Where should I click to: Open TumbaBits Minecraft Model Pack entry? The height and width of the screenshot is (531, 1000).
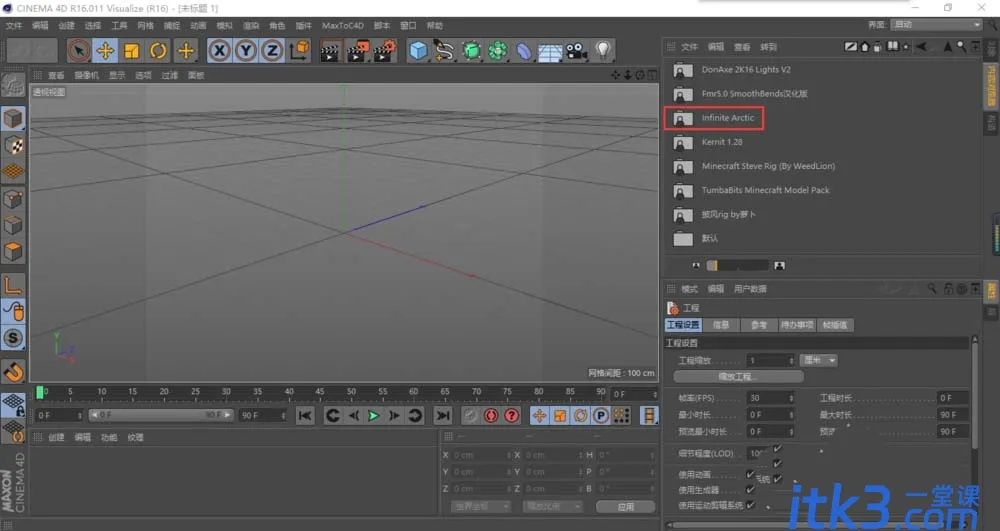[x=765, y=191]
